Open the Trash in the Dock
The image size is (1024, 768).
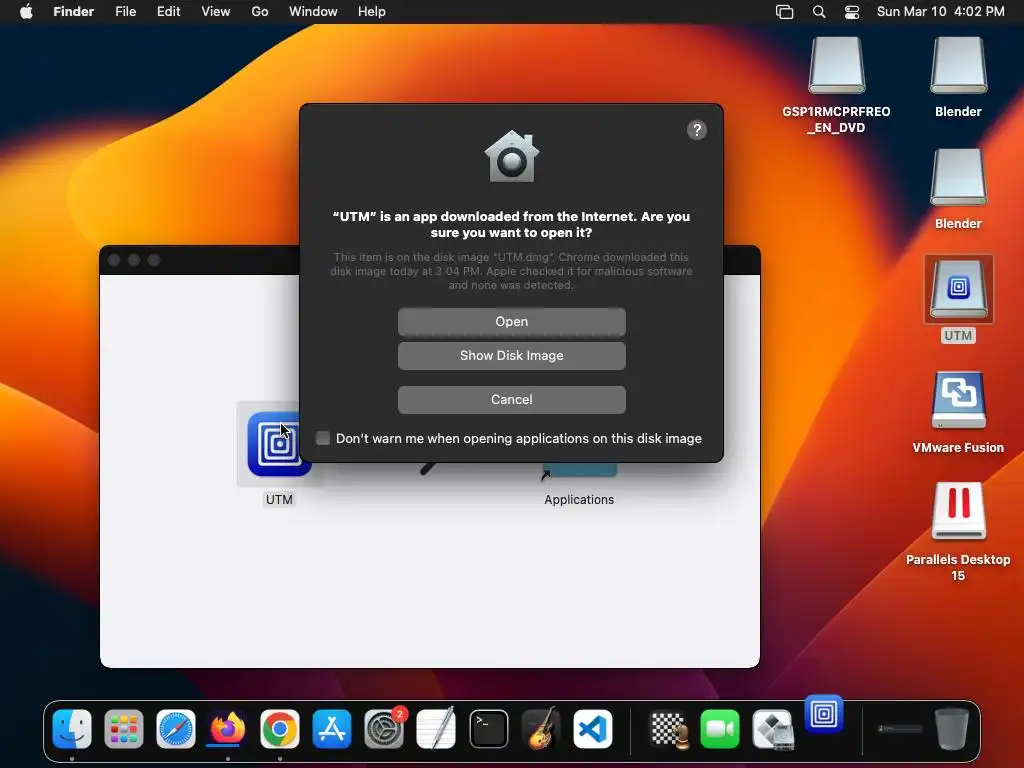click(952, 729)
